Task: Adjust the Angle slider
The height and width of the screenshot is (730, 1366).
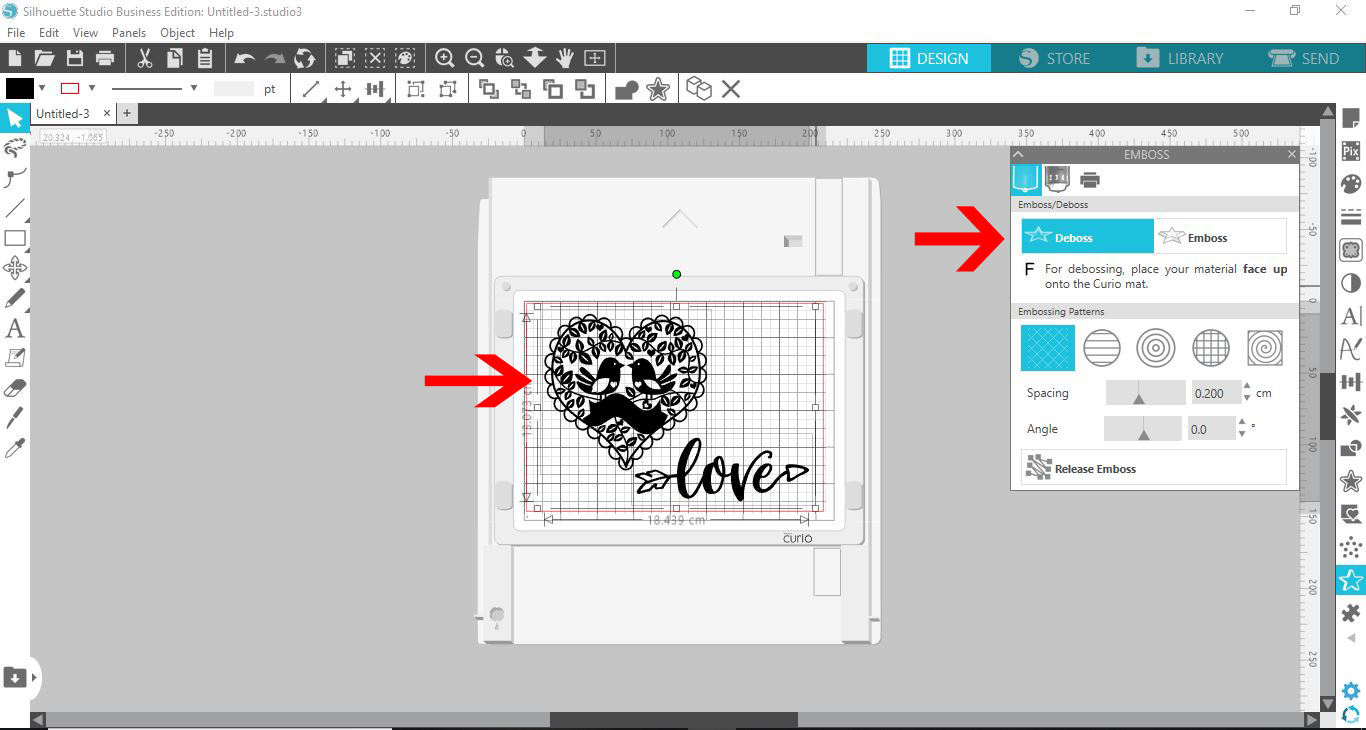Action: click(x=1143, y=429)
